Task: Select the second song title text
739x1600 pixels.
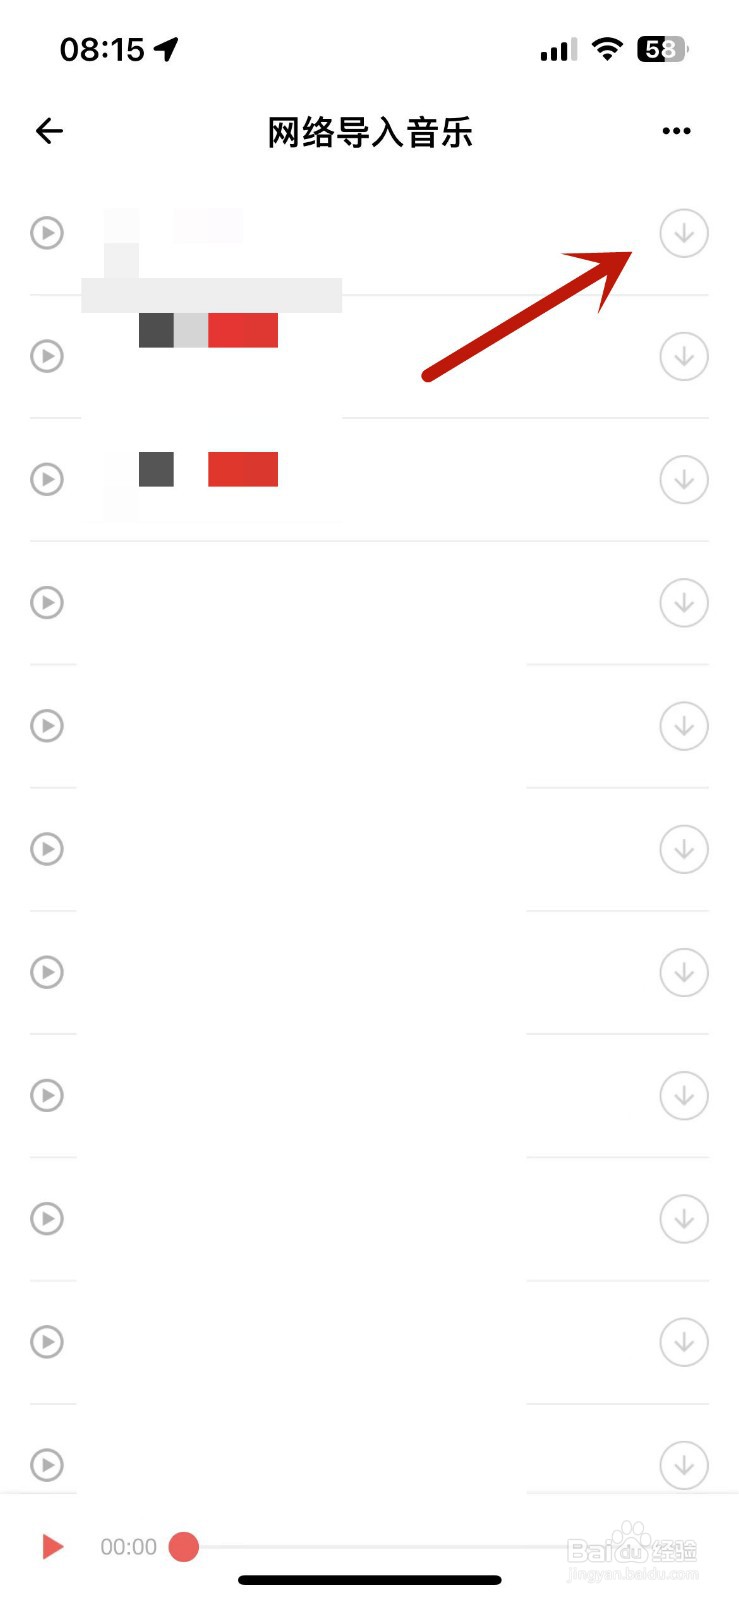Action: (208, 330)
